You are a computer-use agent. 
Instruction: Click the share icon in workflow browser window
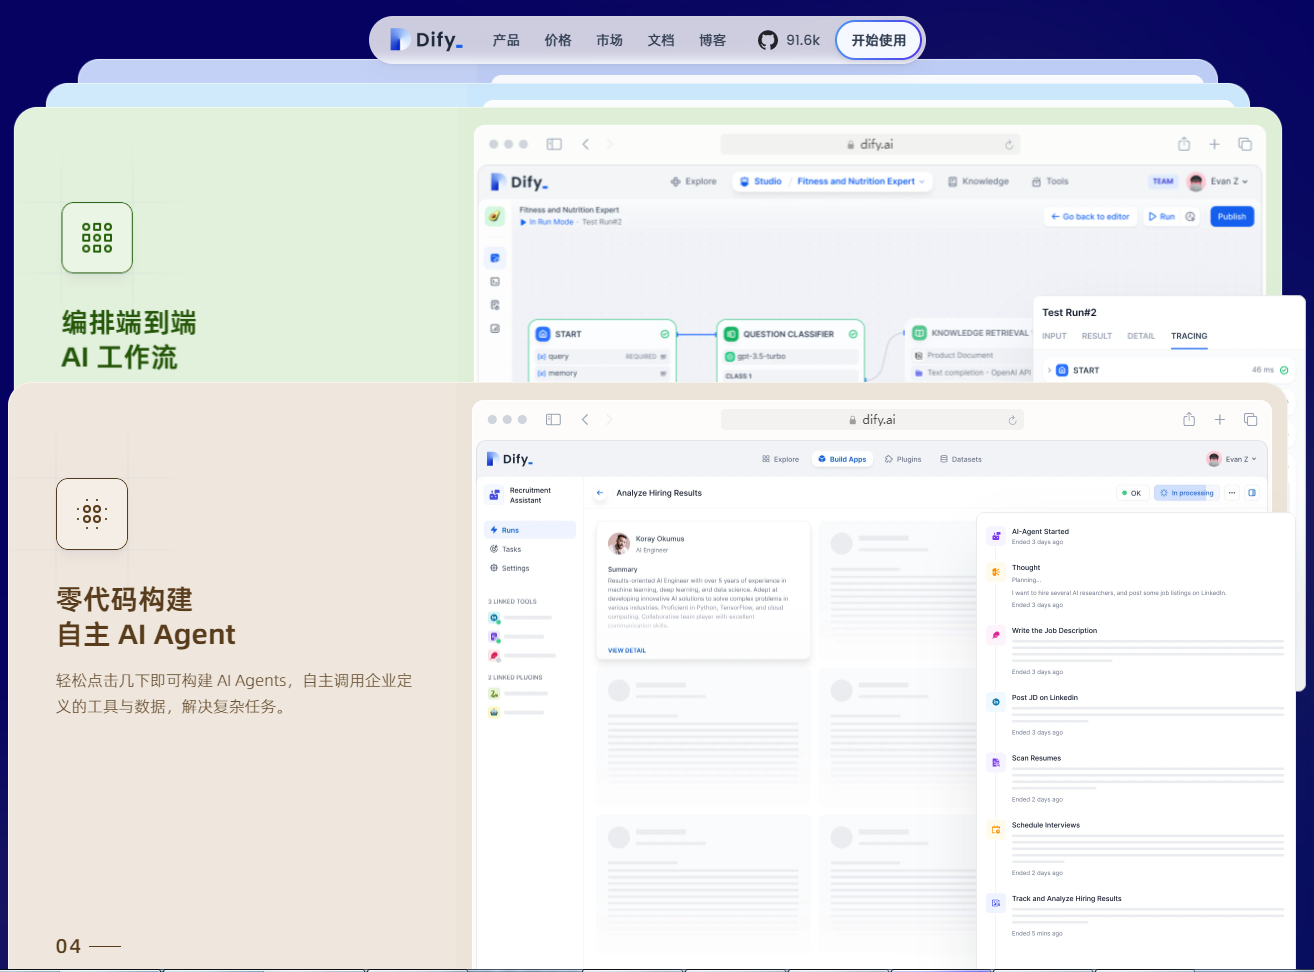tap(1184, 144)
